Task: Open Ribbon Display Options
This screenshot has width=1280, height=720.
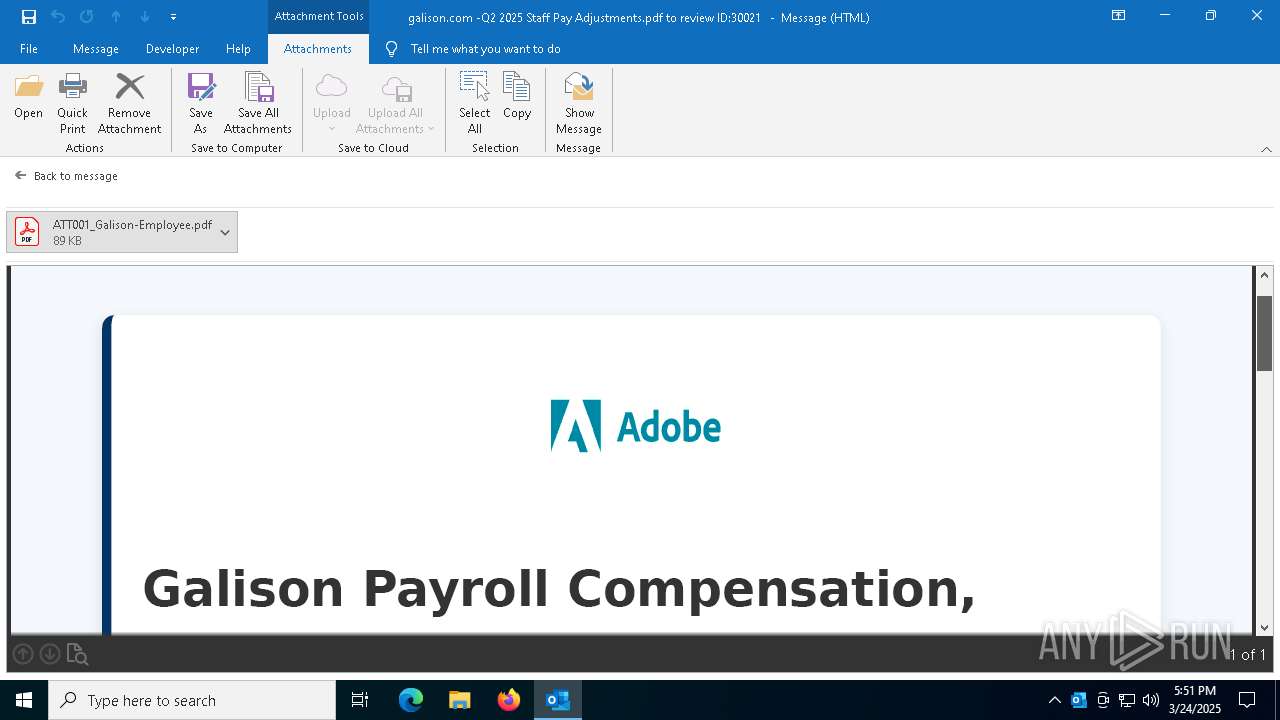Action: point(1119,16)
